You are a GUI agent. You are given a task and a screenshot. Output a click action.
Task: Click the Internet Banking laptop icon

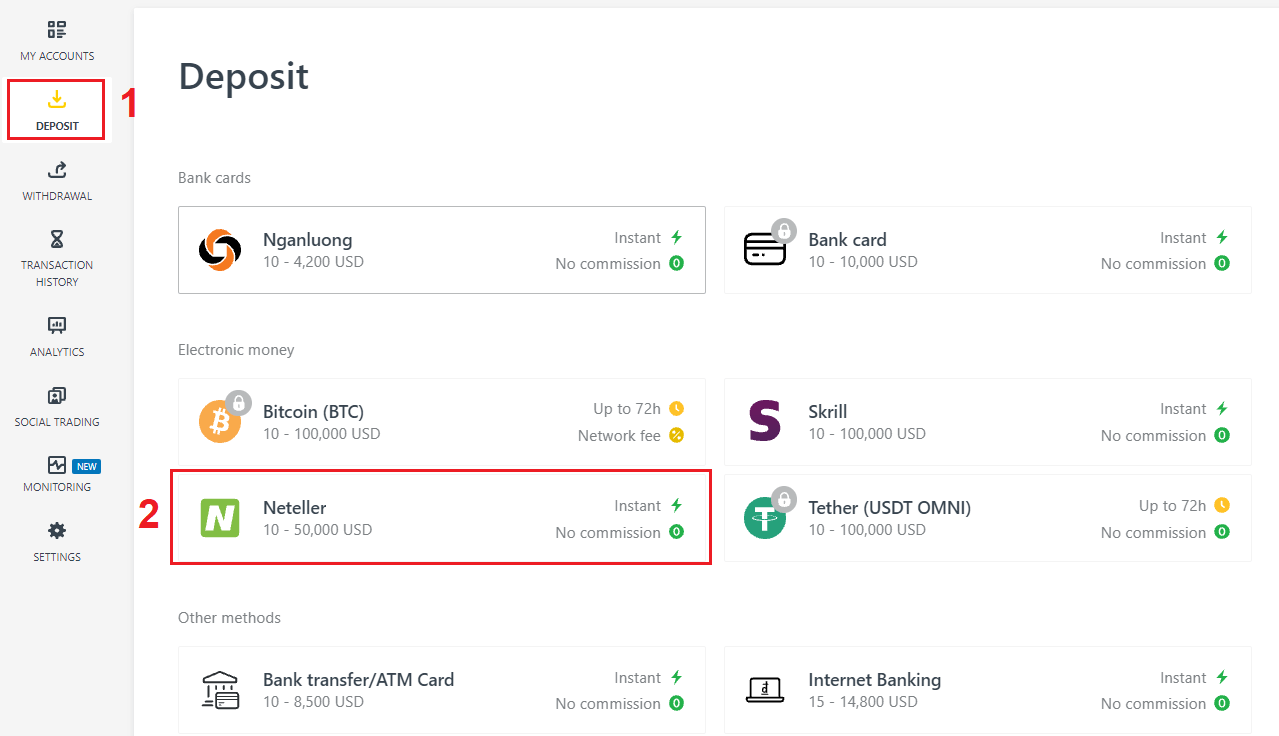(765, 690)
